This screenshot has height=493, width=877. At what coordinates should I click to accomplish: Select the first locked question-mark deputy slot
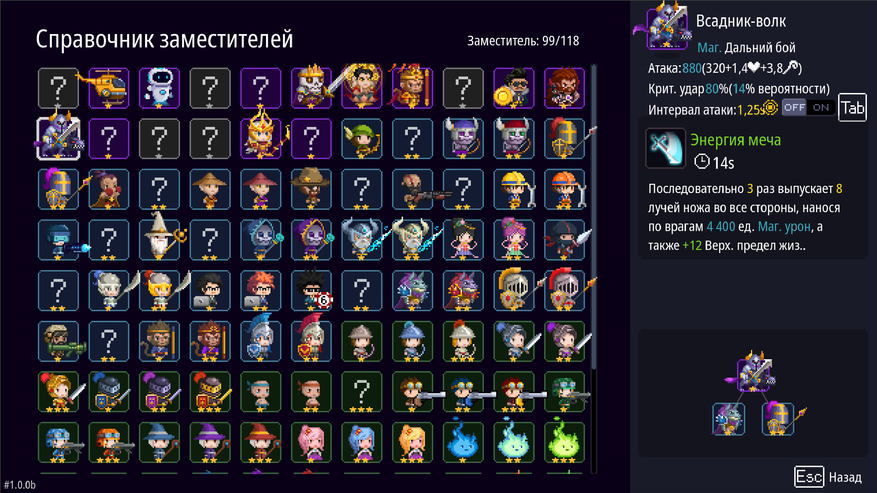point(58,88)
